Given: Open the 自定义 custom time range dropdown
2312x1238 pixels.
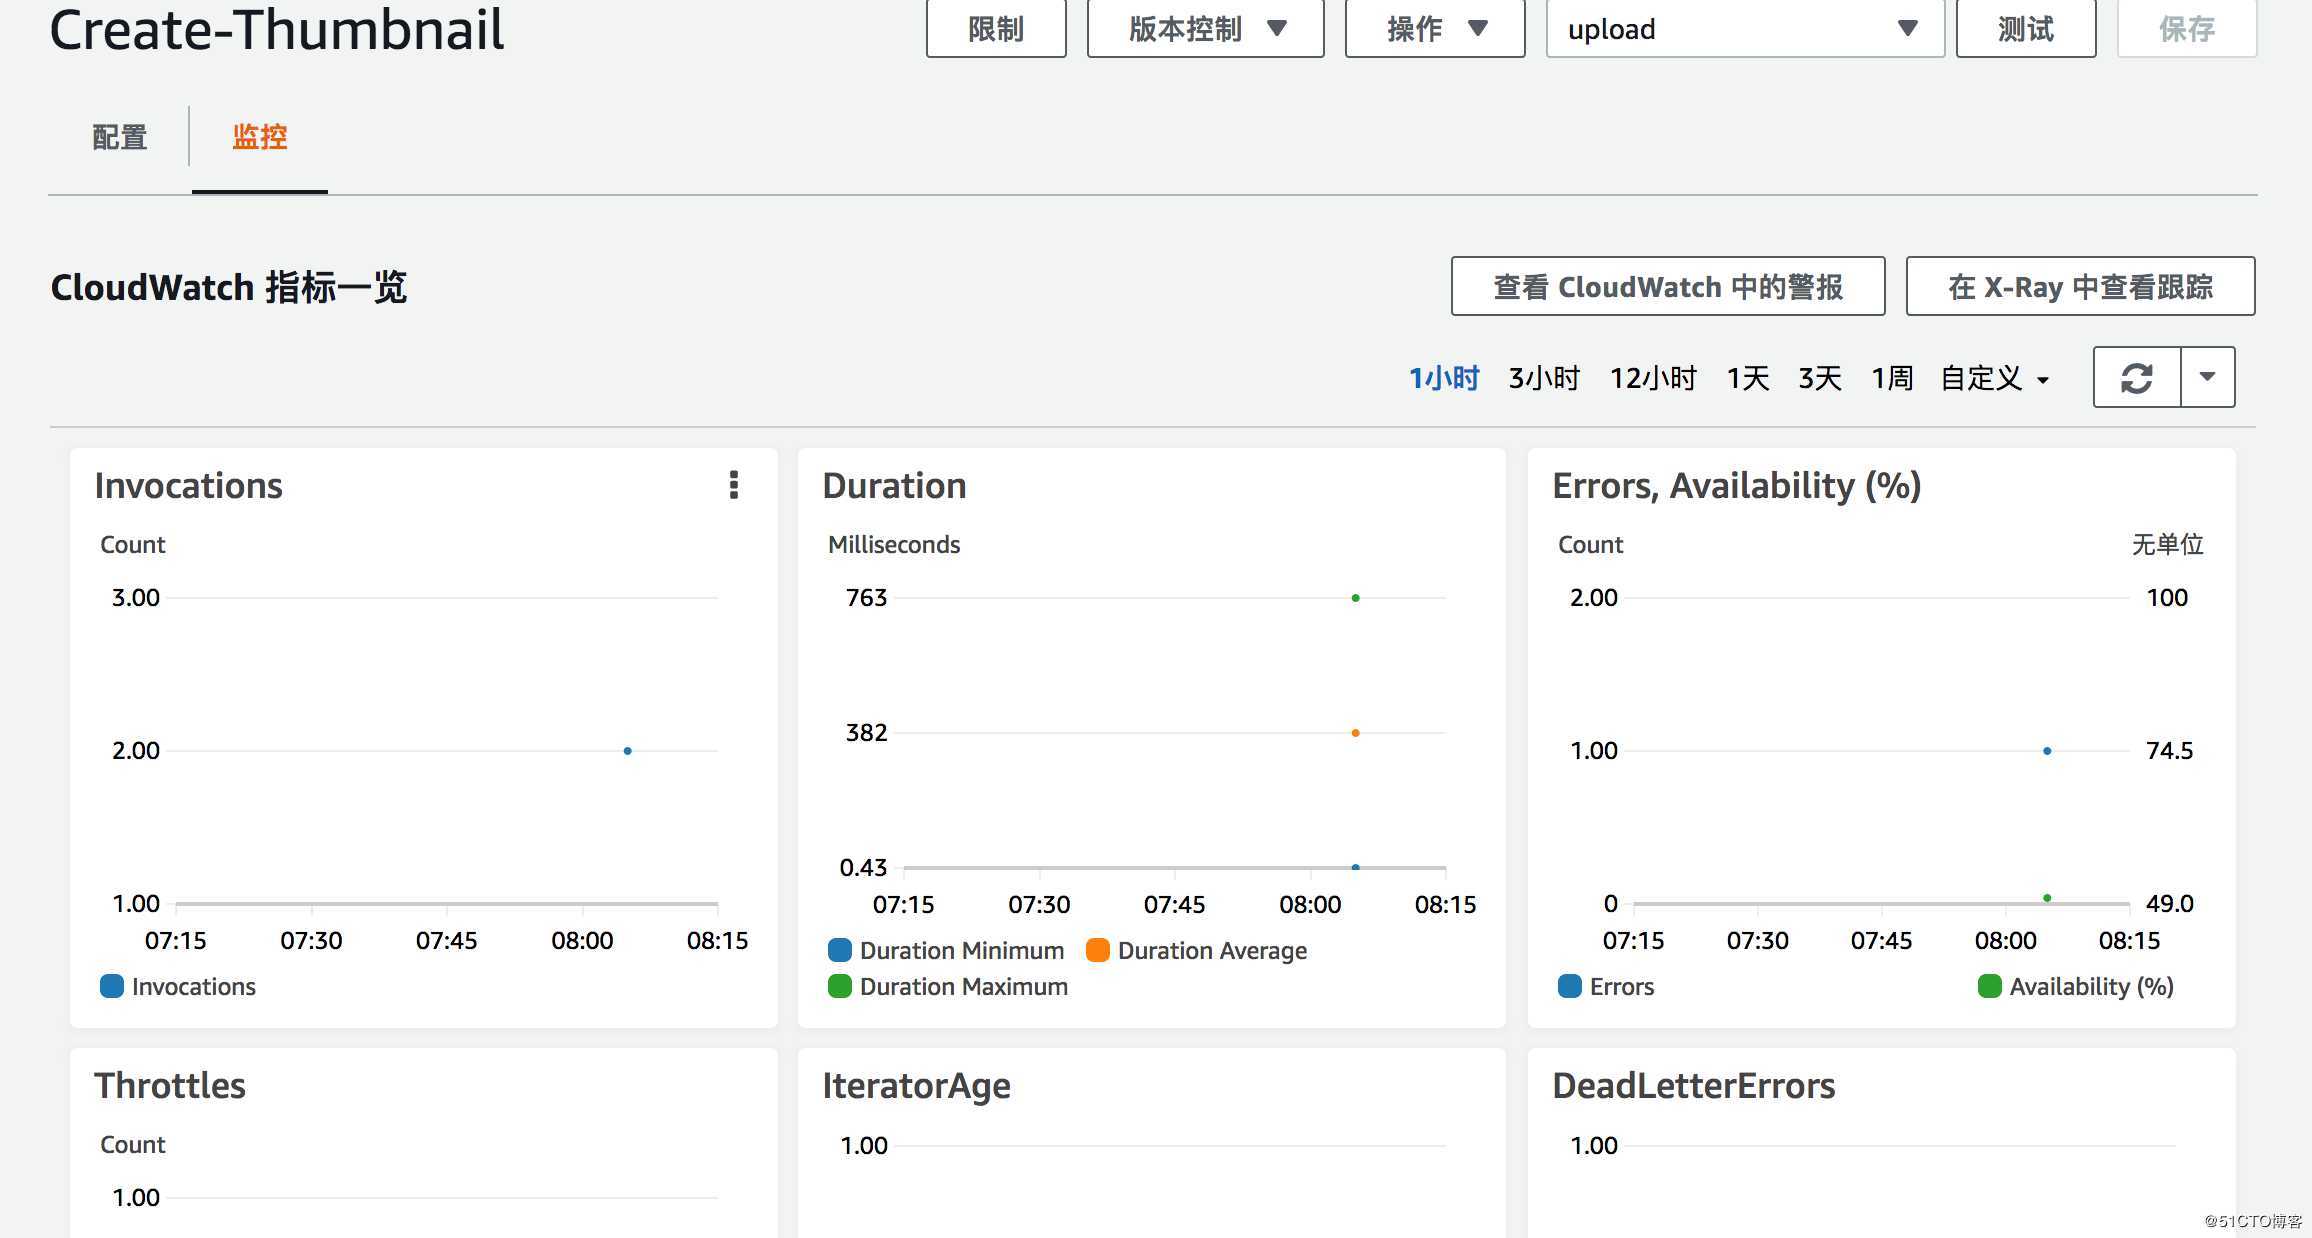Looking at the screenshot, I should coord(1995,378).
